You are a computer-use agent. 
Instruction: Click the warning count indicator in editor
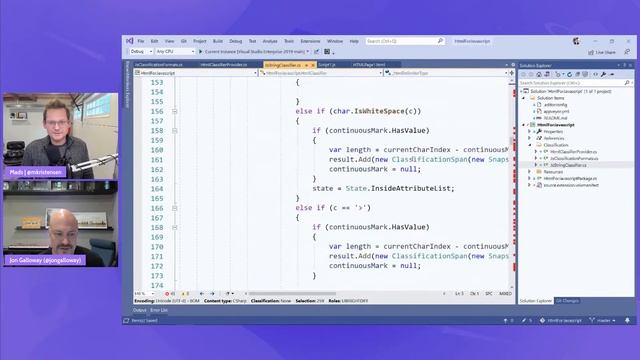point(185,293)
